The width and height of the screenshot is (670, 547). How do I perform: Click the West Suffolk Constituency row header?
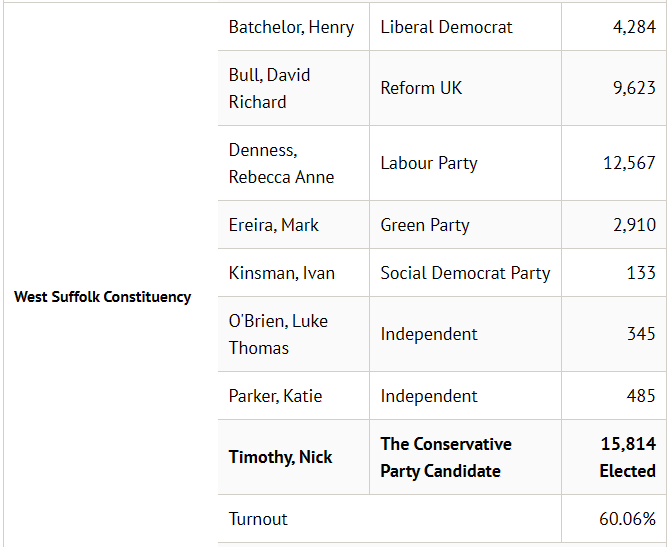[x=103, y=297]
